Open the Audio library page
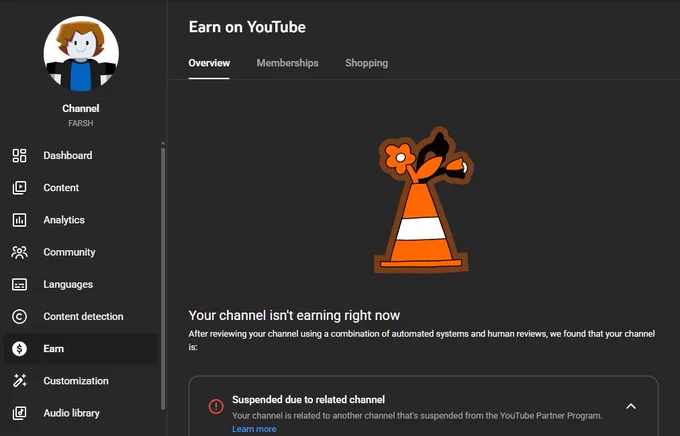Image resolution: width=680 pixels, height=436 pixels. pos(81,413)
